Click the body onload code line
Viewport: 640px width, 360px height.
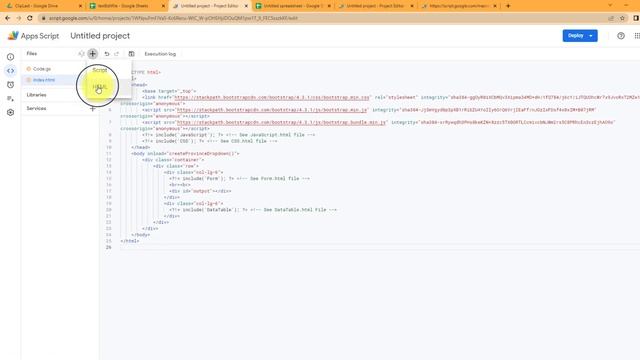[185, 153]
